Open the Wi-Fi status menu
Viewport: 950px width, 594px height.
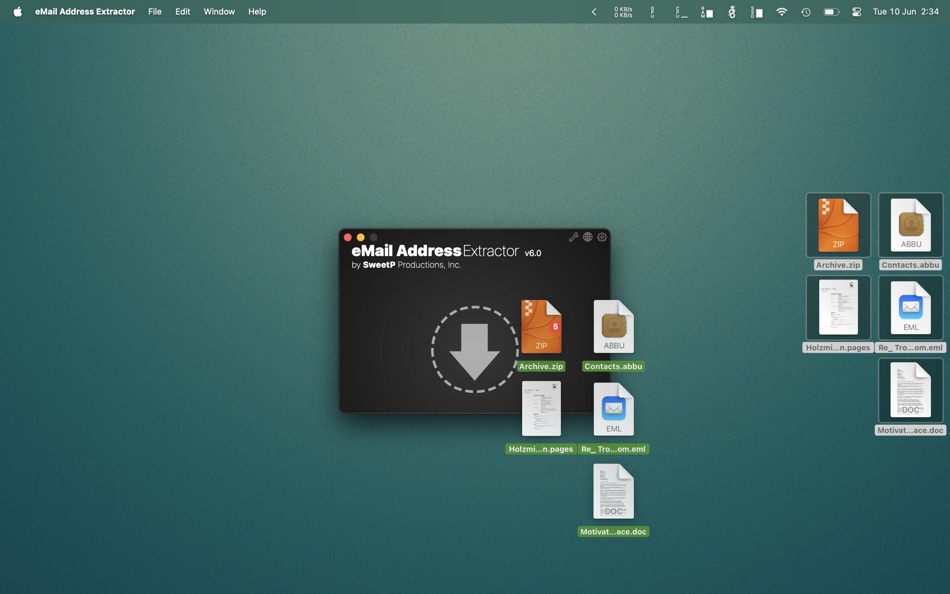pyautogui.click(x=782, y=12)
